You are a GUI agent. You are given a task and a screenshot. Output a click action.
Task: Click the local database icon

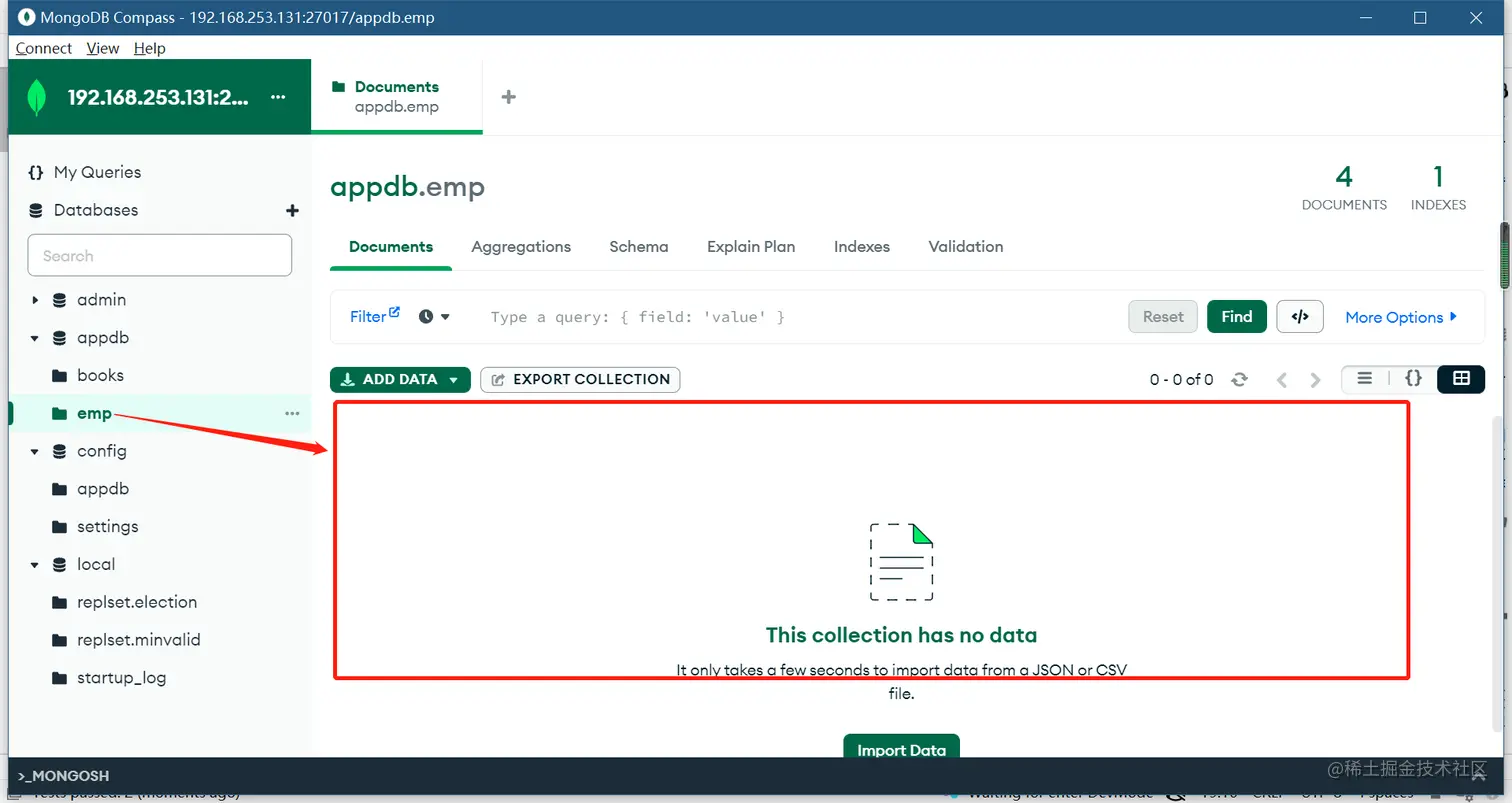click(60, 564)
